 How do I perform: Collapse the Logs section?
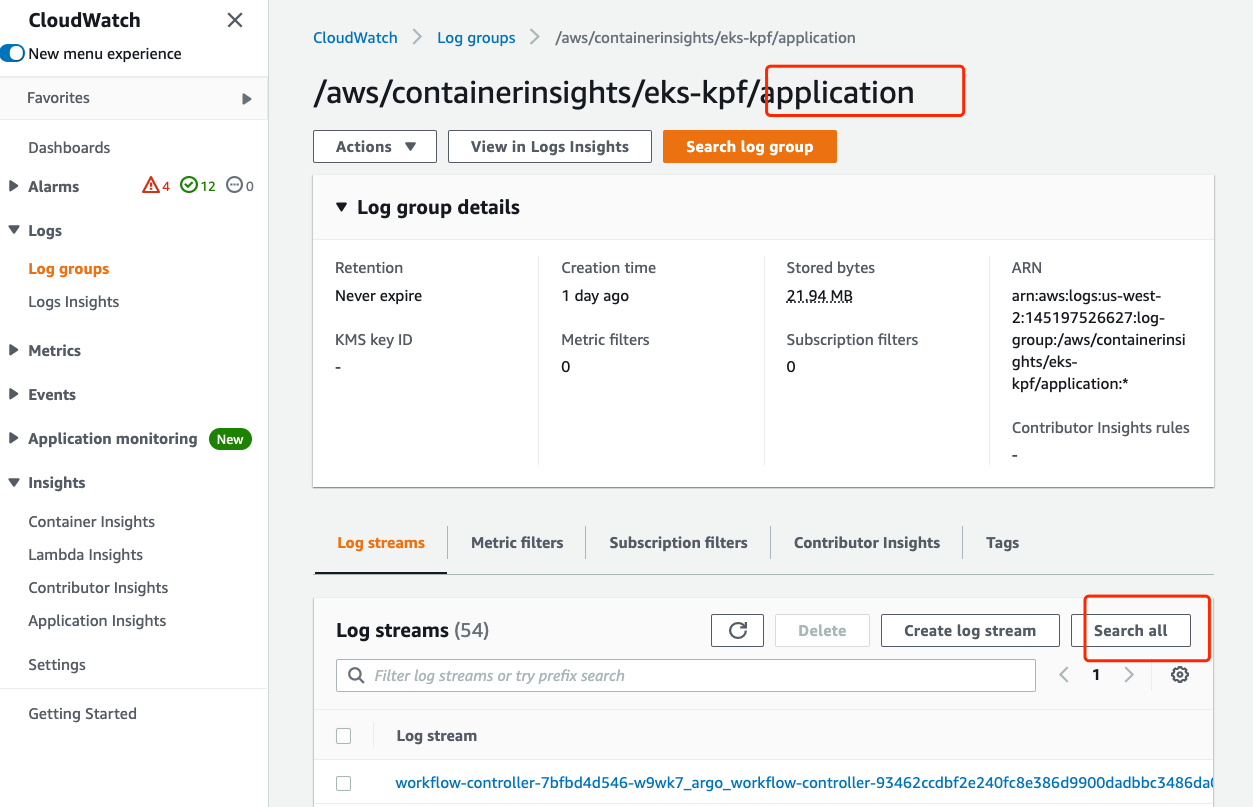(14, 230)
